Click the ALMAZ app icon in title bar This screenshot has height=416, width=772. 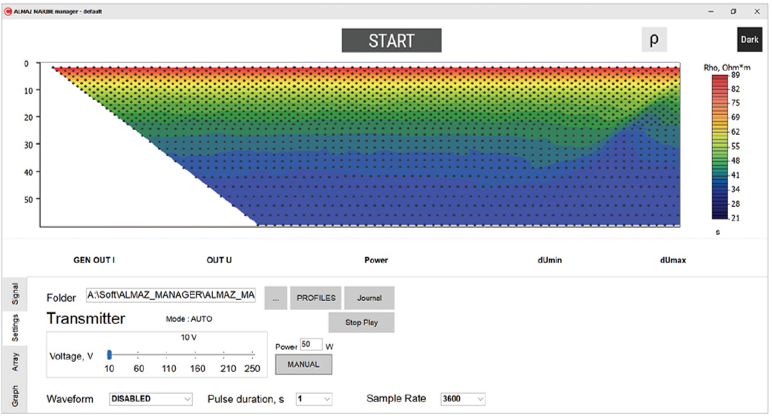(x=8, y=10)
